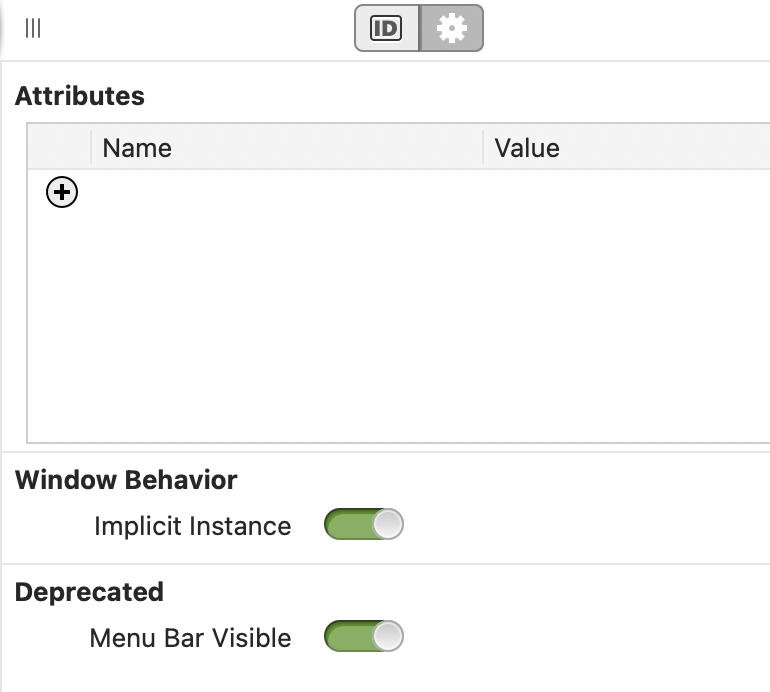Click the Menu Bar Visible switch knob

pyautogui.click(x=388, y=637)
